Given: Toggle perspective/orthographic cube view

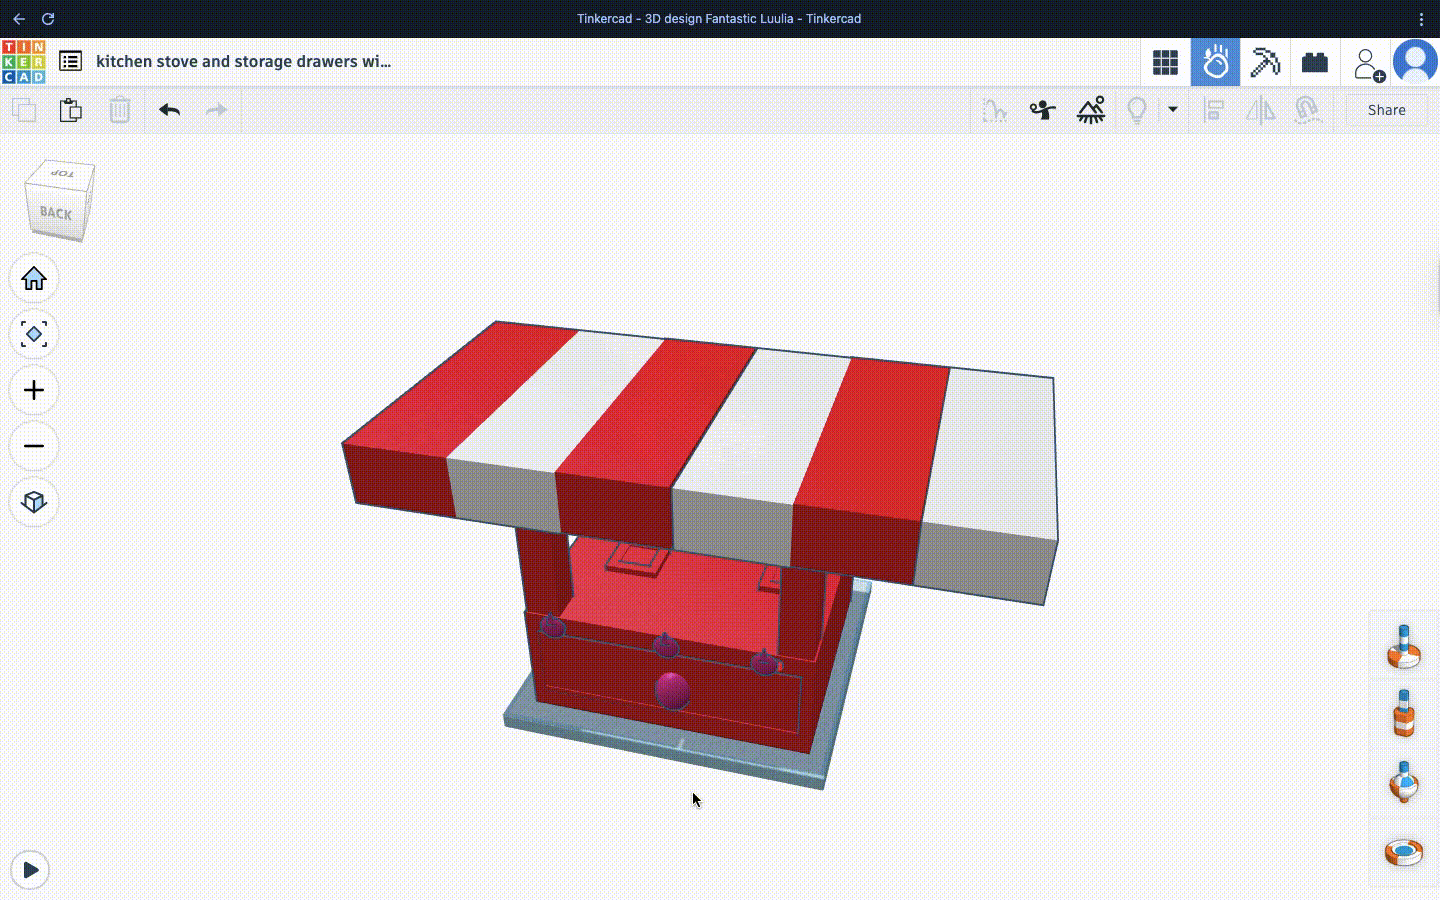Looking at the screenshot, I should click(34, 502).
